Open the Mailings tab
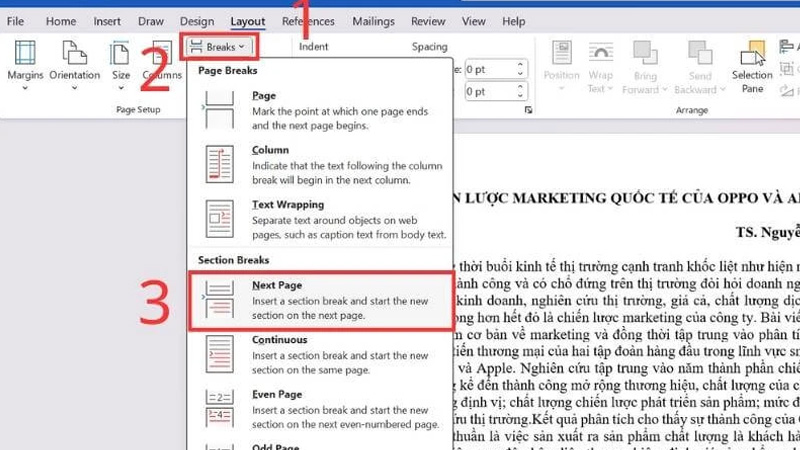The image size is (800, 450). (373, 21)
